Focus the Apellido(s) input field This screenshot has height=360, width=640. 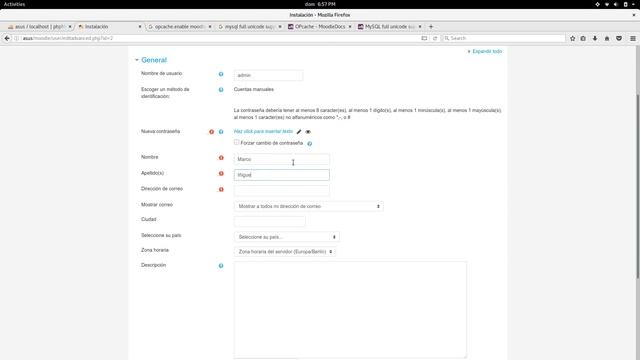pos(282,175)
